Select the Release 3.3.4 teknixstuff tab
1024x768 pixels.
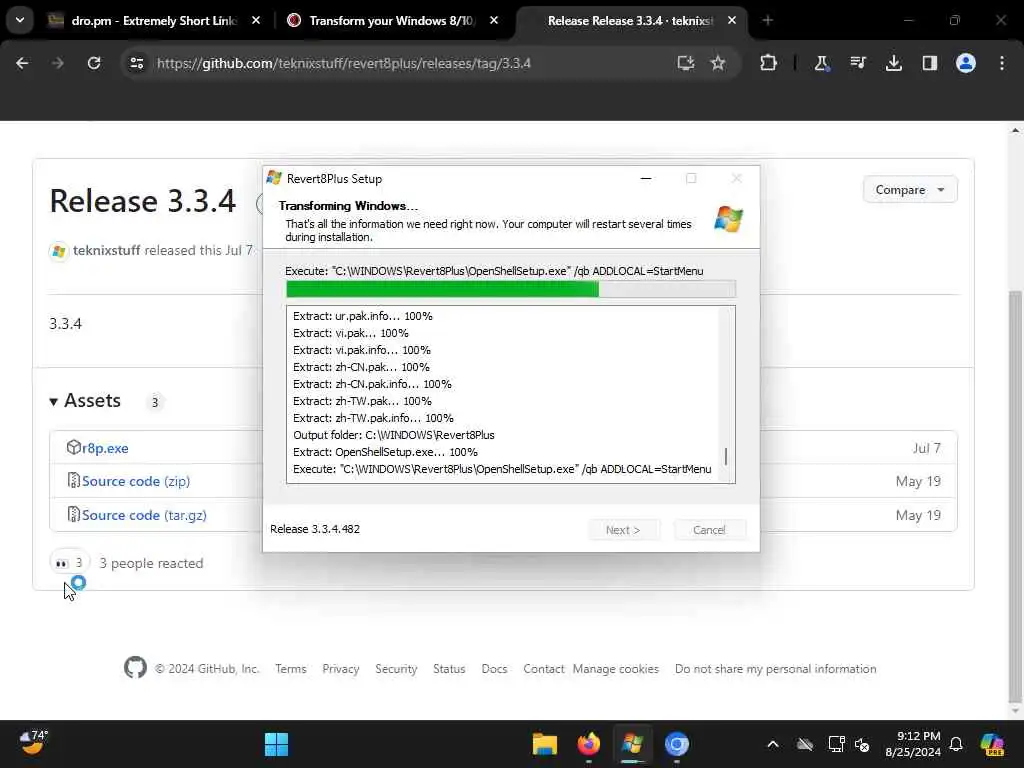630,21
